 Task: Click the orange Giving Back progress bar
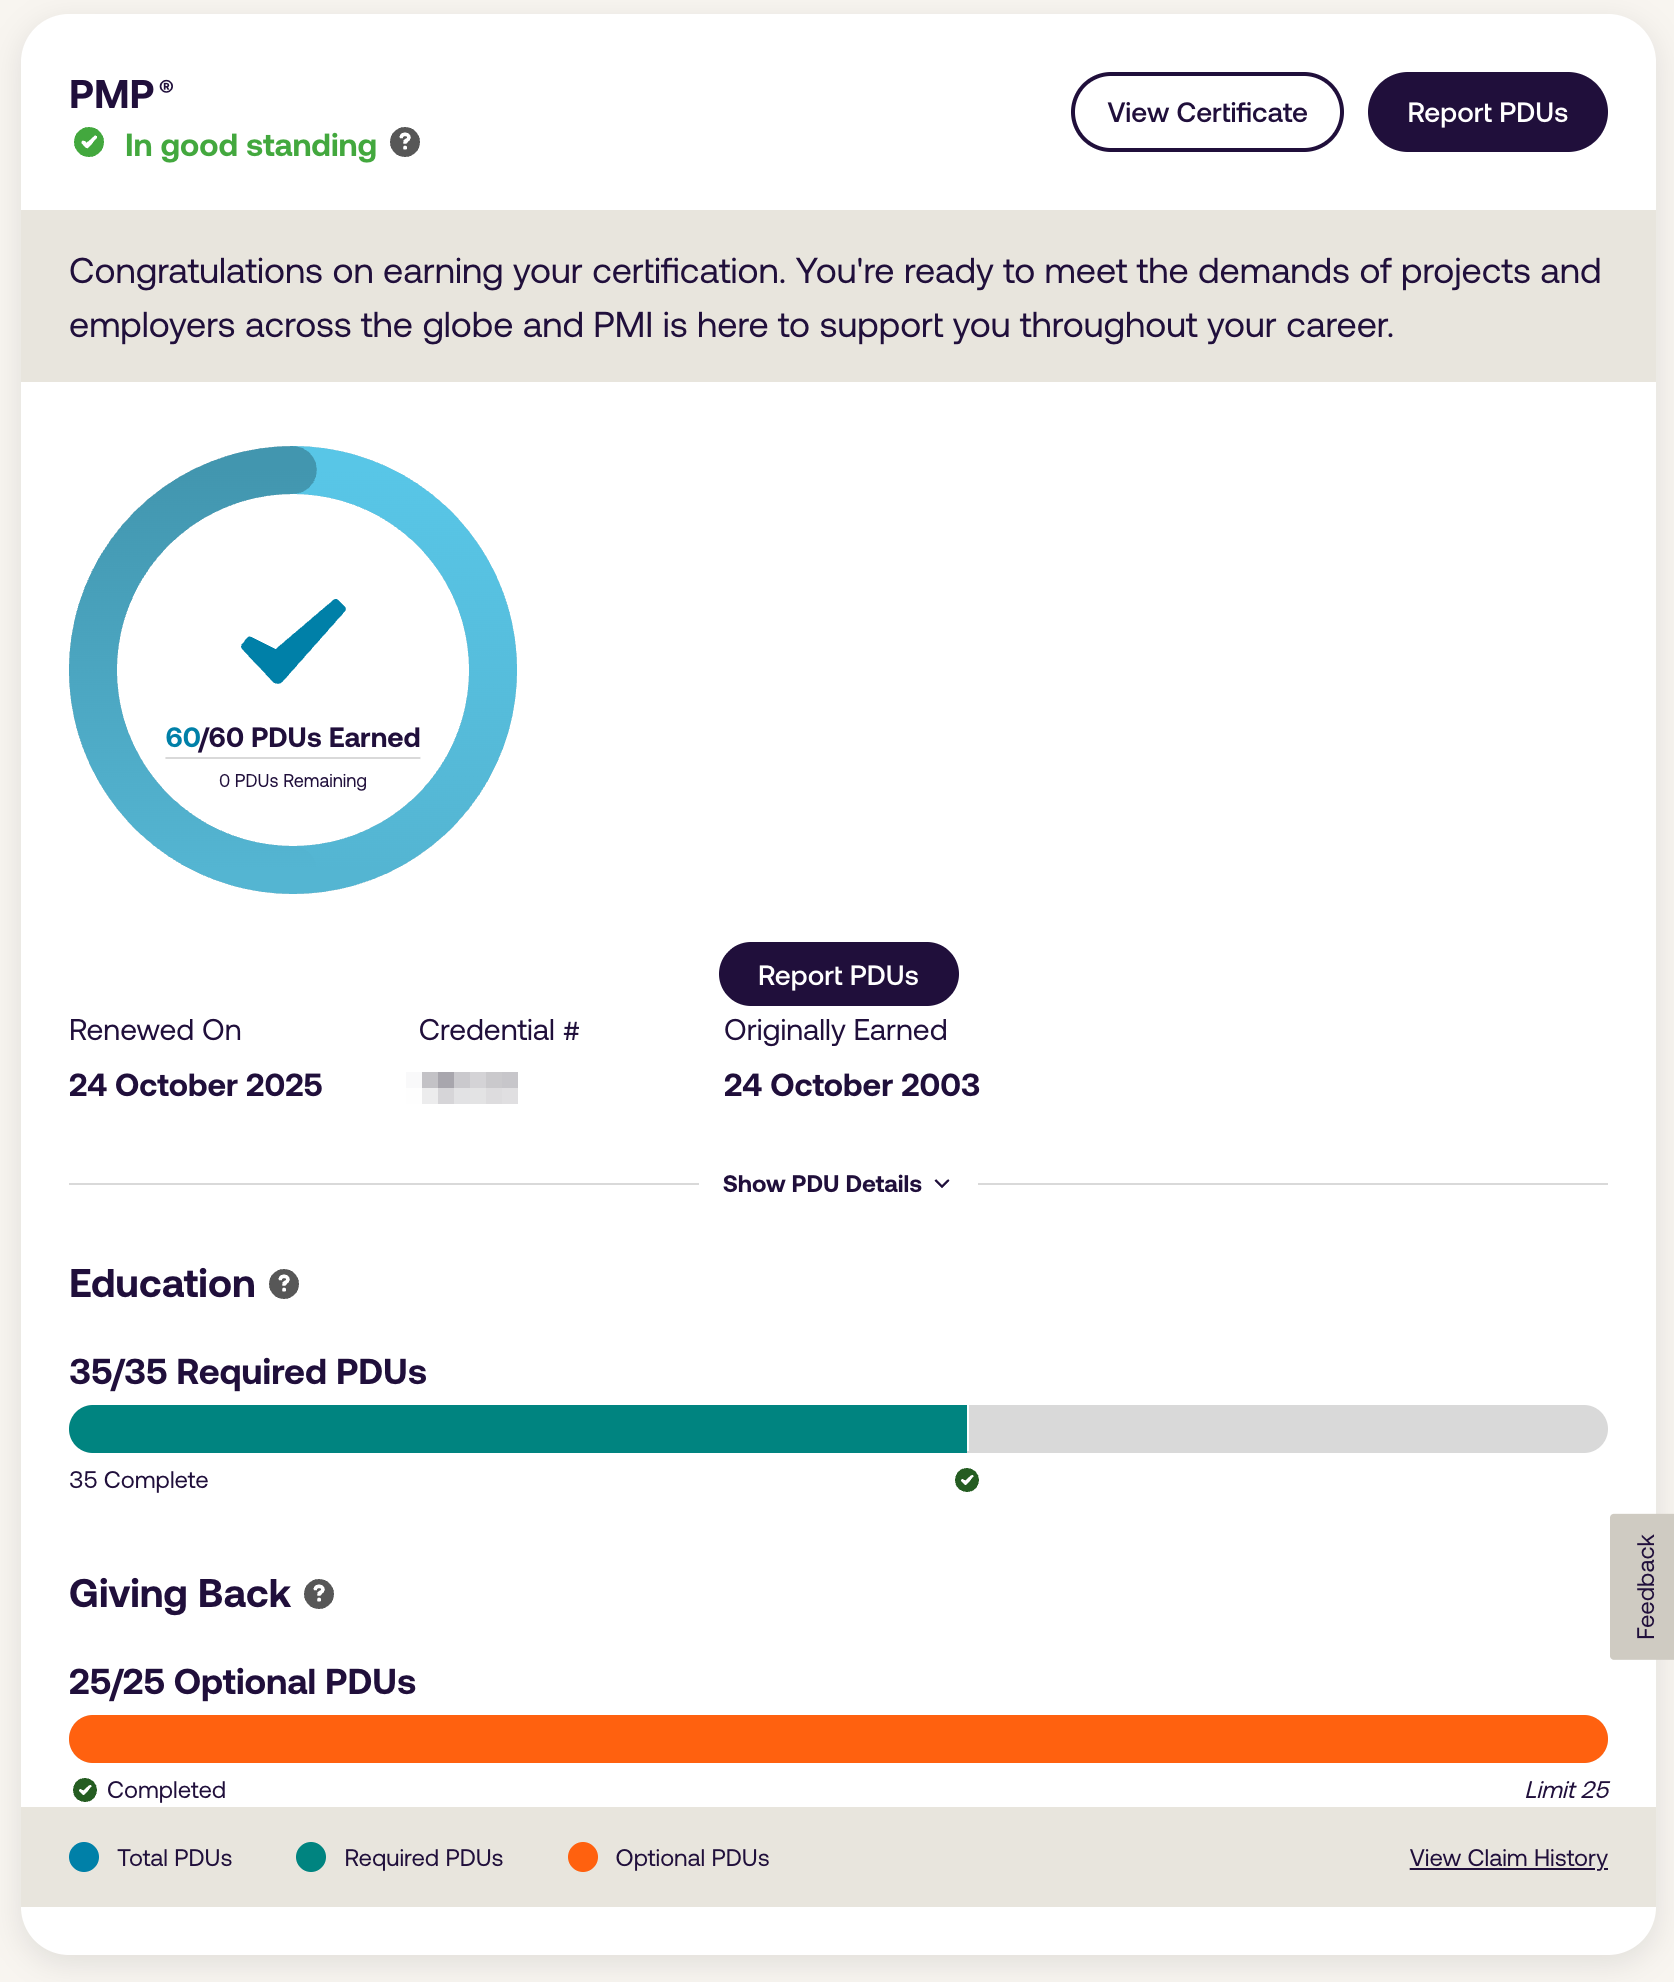click(838, 1739)
